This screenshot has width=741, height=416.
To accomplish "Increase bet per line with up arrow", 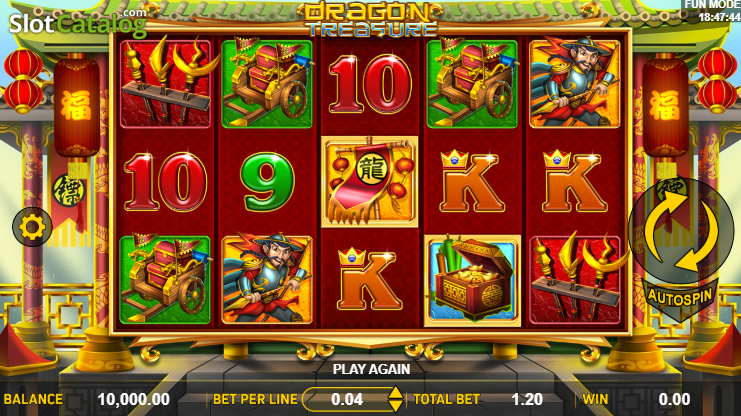I will coord(395,392).
